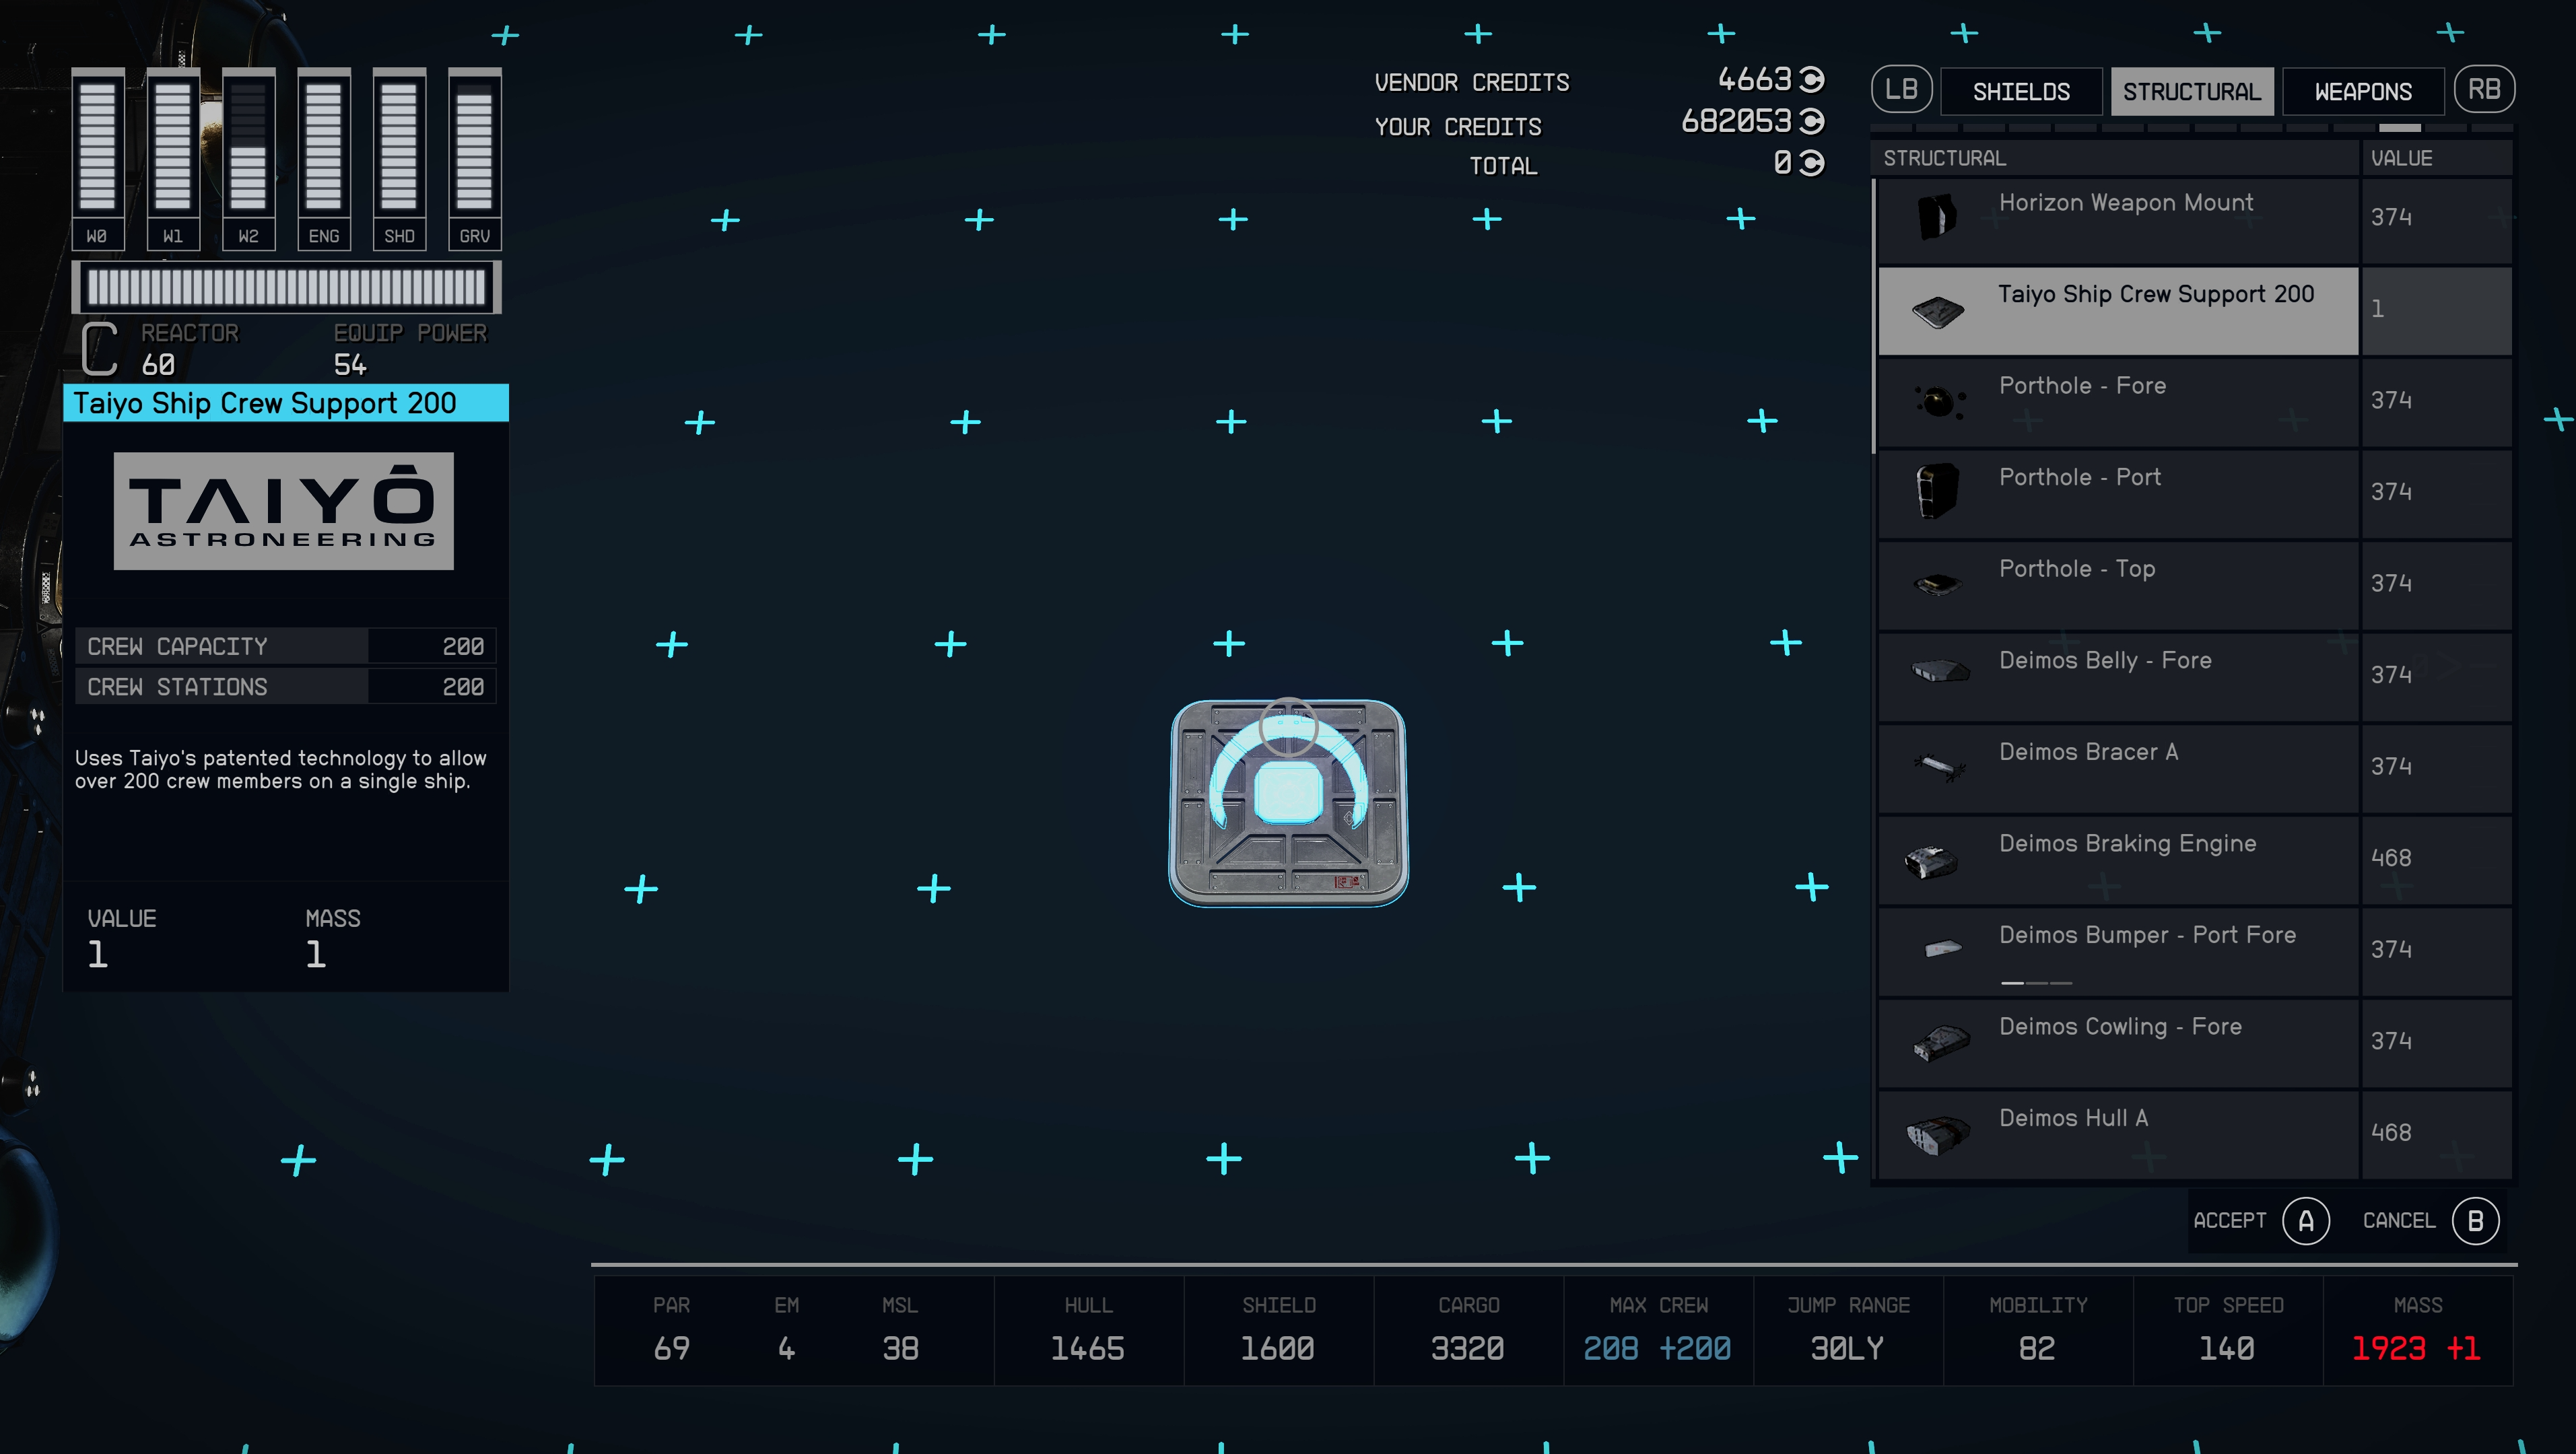Screen dimensions: 2576x1454
Task: Click the 'Horizon Weapon Mount' row name
Action: (x=2126, y=203)
